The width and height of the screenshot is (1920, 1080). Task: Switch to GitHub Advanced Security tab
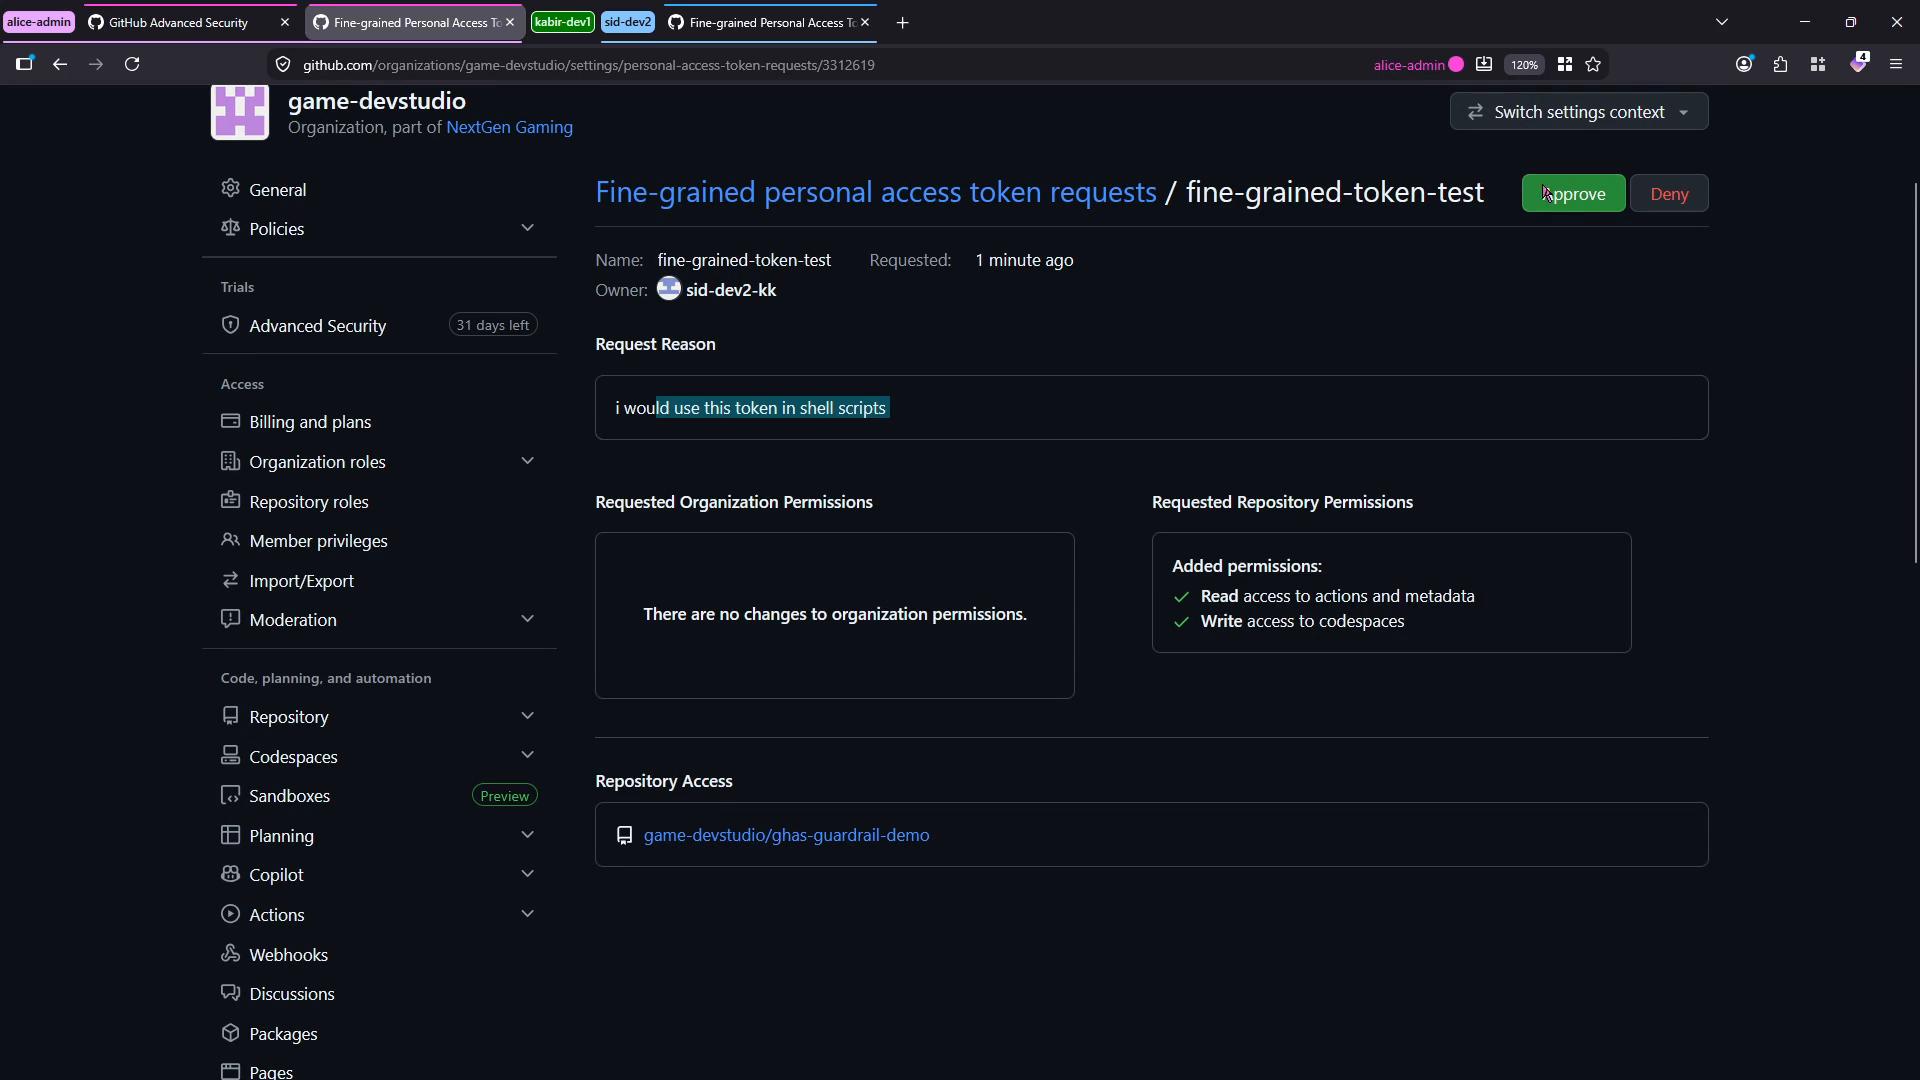[x=178, y=22]
